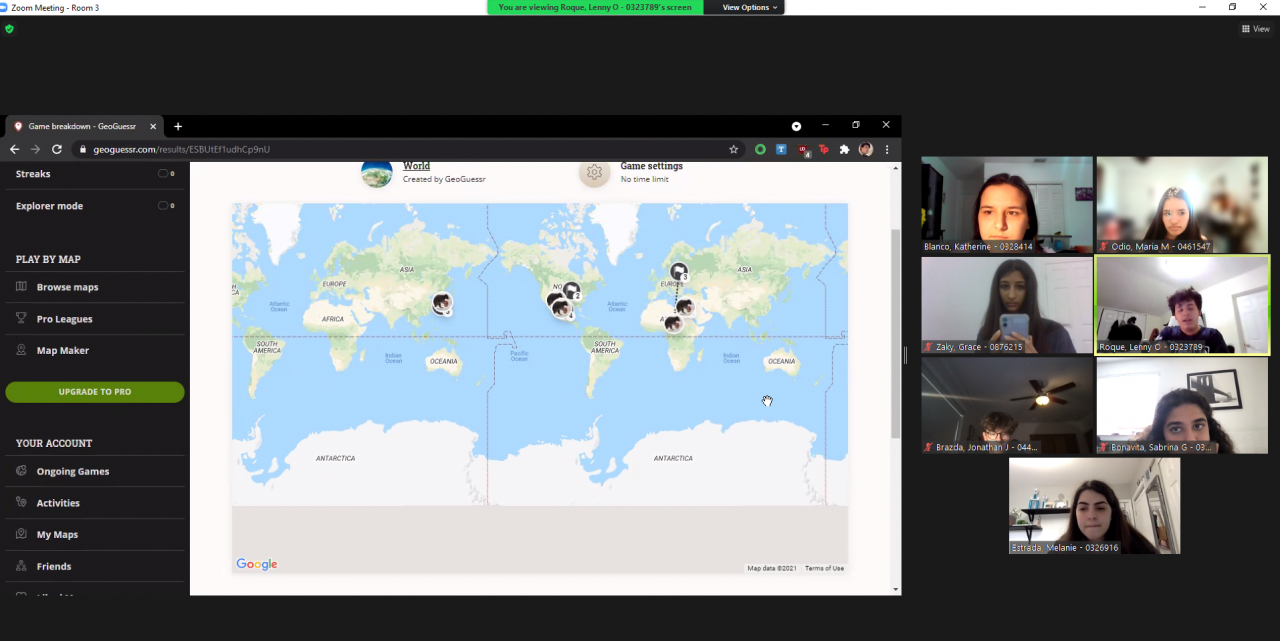Select the Game breakdown - GeoGuessr tab

click(x=85, y=126)
